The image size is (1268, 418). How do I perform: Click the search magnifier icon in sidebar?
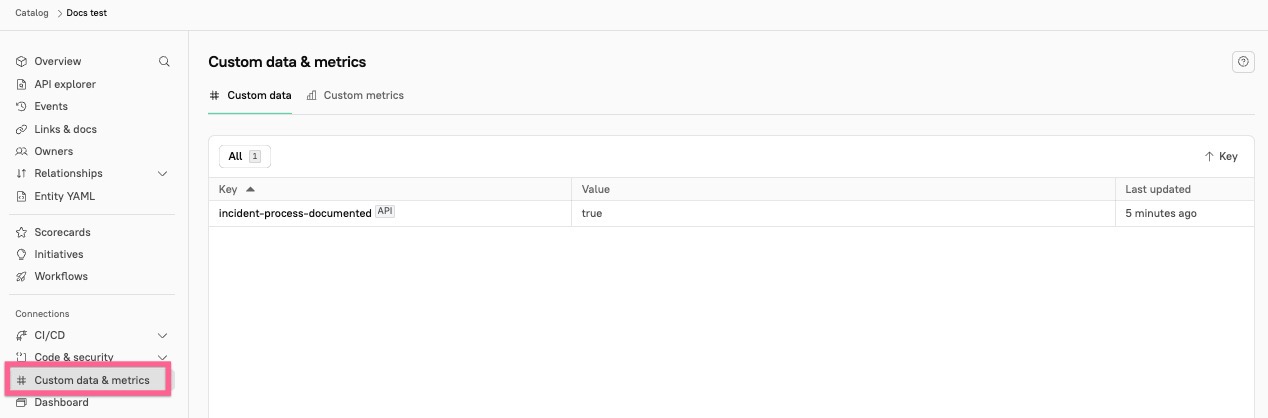(x=164, y=61)
